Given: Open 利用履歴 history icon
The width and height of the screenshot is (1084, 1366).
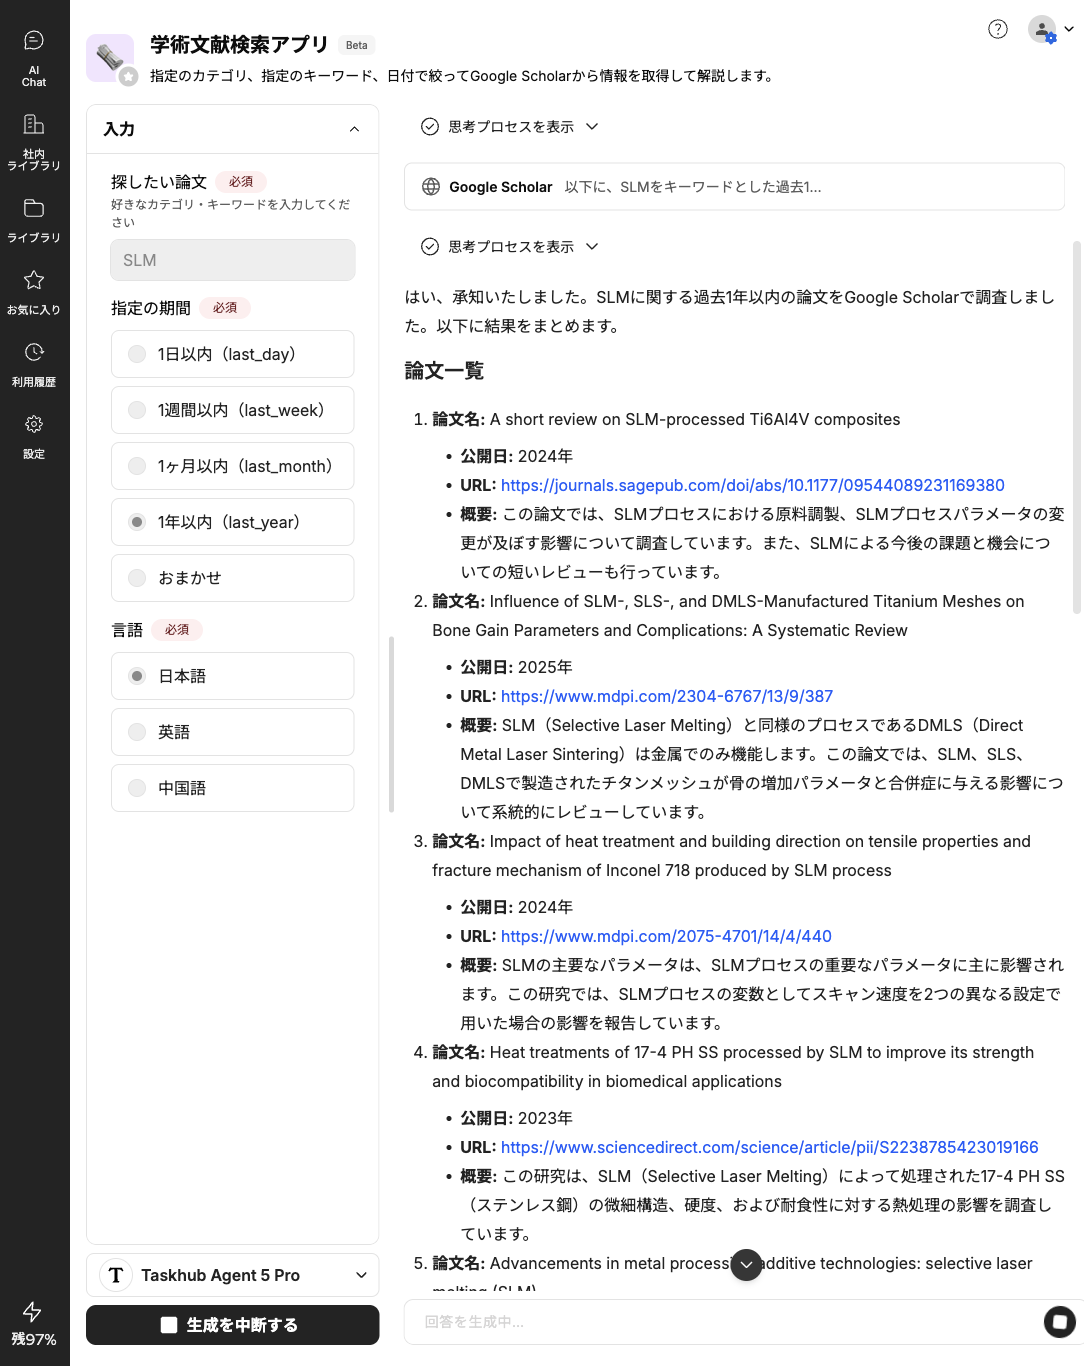Looking at the screenshot, I should [x=34, y=363].
